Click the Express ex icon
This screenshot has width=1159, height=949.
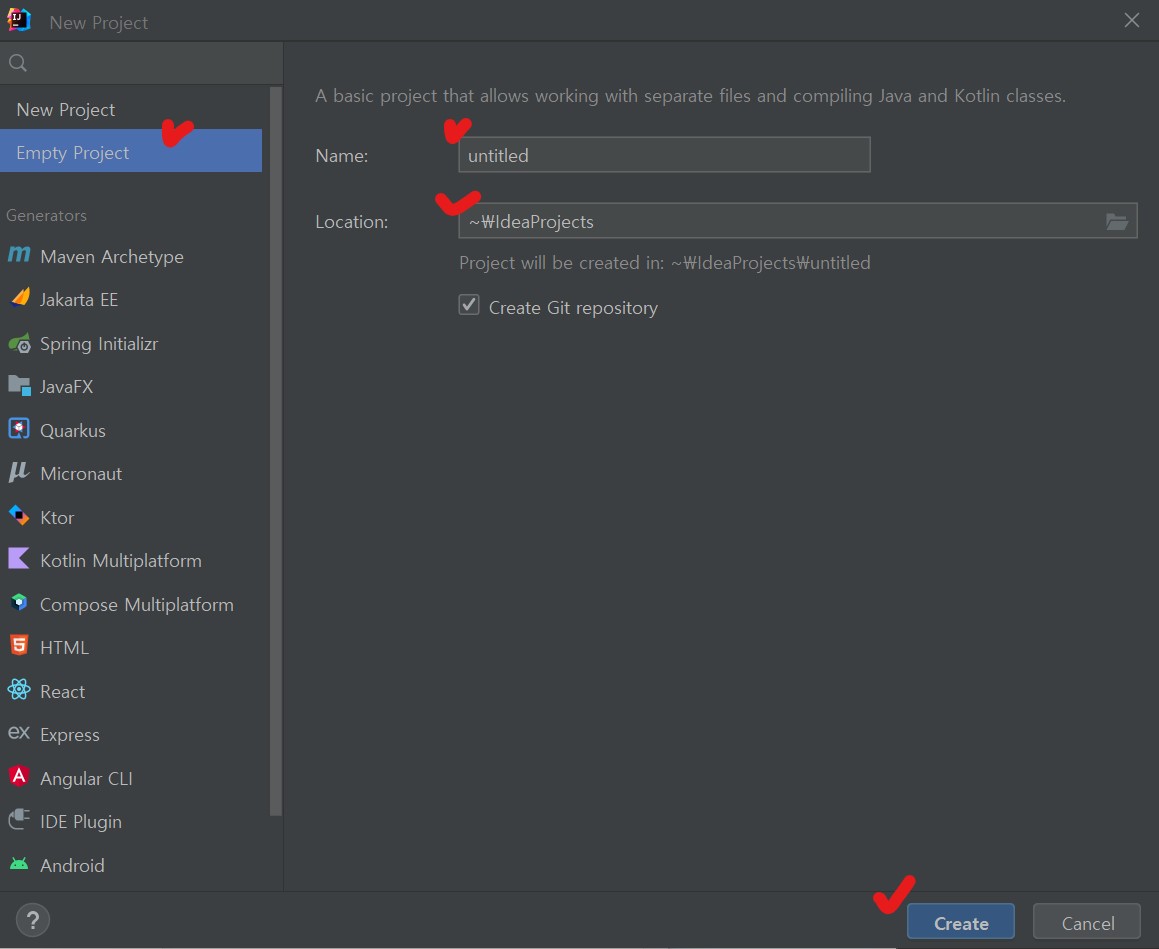pos(18,733)
